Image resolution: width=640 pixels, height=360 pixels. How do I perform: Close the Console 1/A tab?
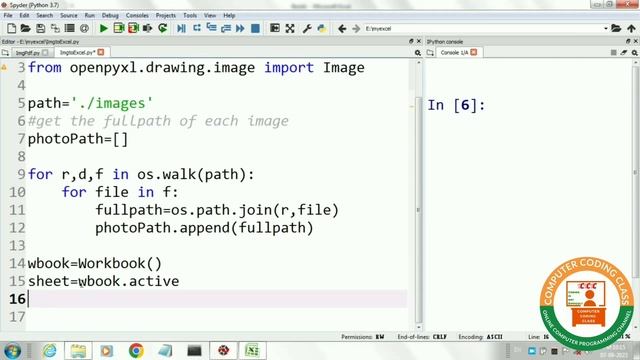click(473, 52)
